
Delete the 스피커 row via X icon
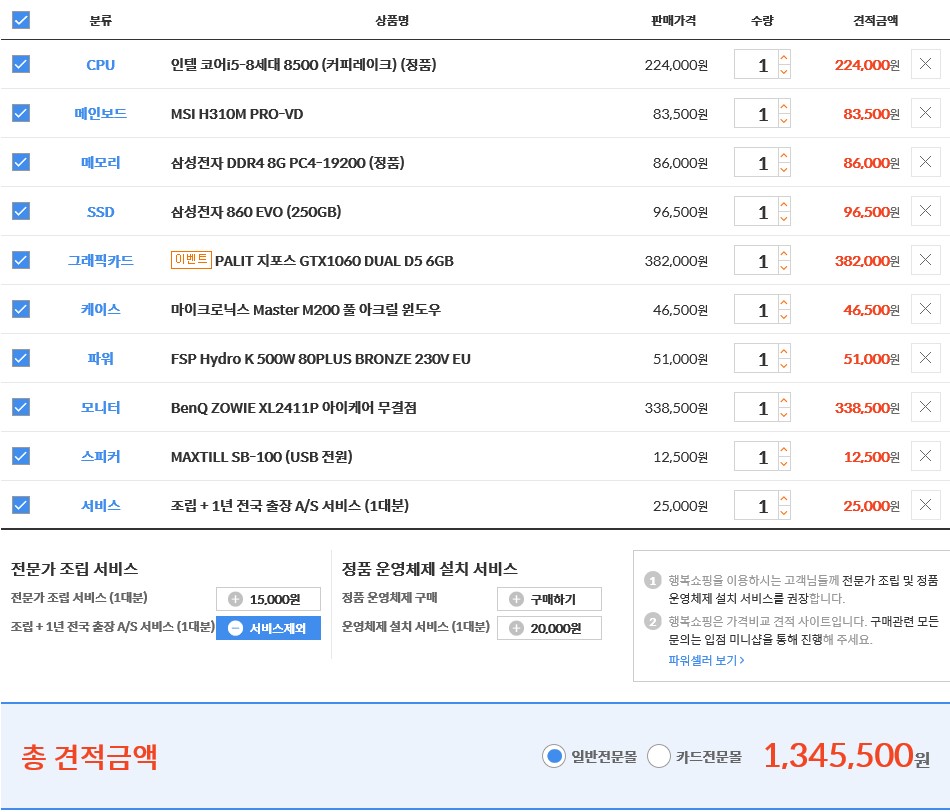(x=925, y=456)
